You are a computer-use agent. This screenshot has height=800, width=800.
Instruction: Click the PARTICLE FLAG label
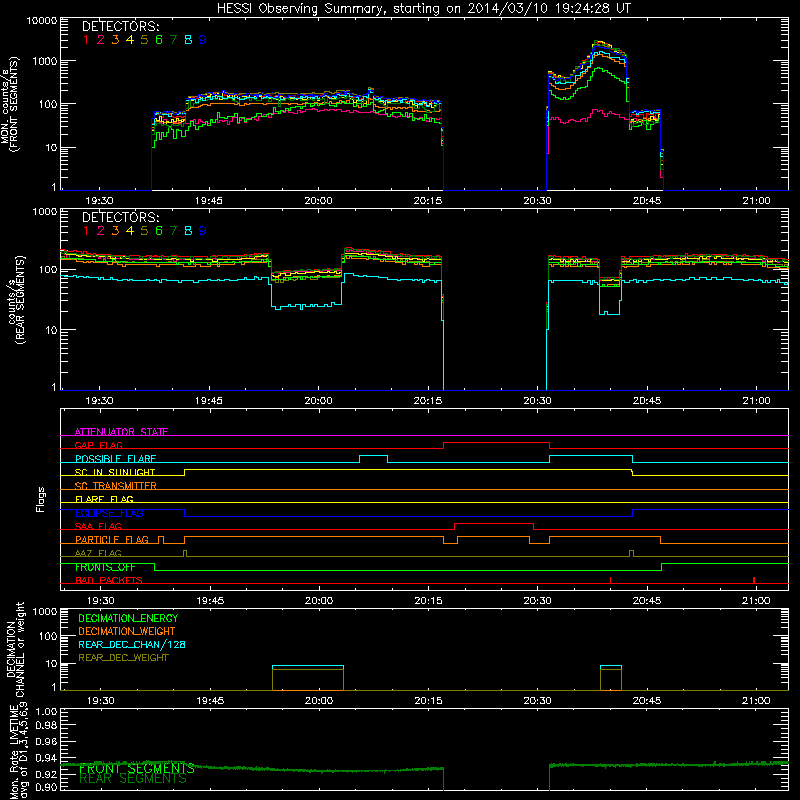[112, 540]
